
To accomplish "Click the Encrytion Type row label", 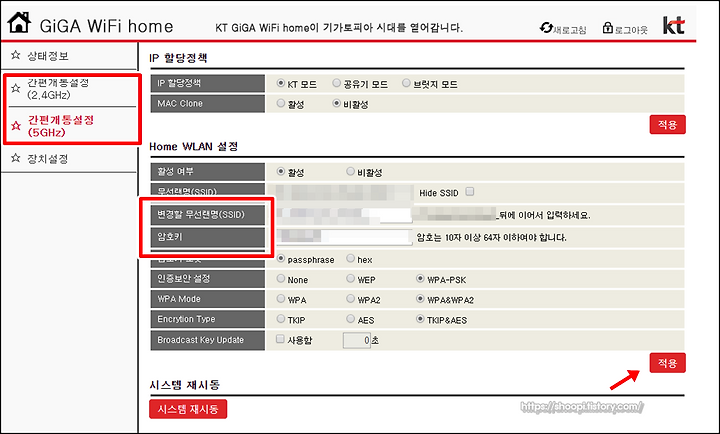I will [x=208, y=319].
